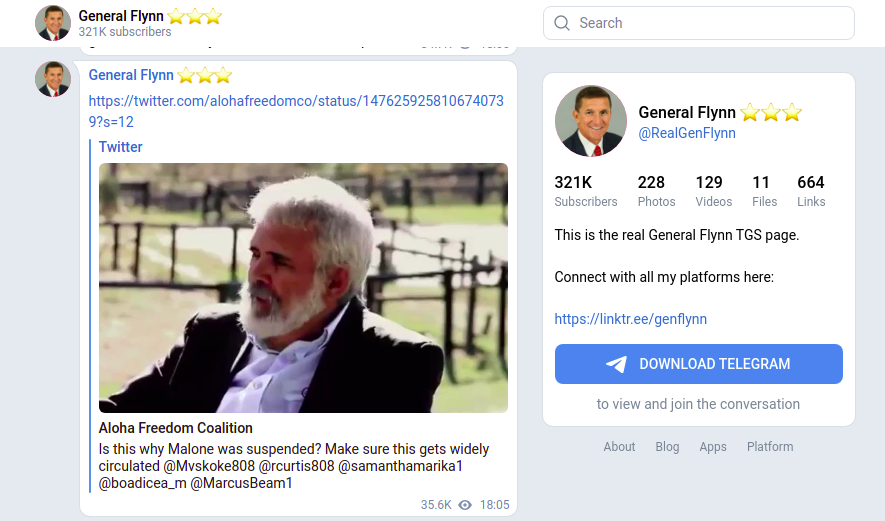
Task: Click the General Flynn author name in post
Action: pyautogui.click(x=131, y=75)
